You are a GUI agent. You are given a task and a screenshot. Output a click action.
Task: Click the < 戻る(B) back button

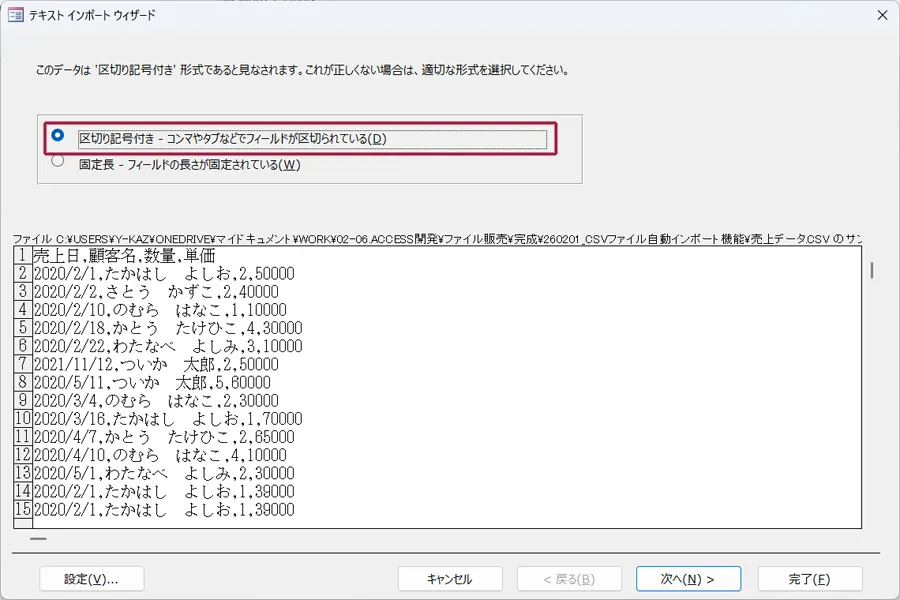click(x=566, y=579)
